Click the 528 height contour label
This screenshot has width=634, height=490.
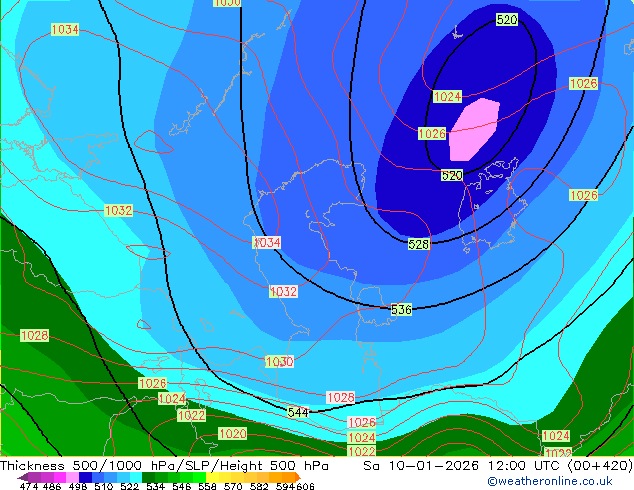tap(418, 244)
